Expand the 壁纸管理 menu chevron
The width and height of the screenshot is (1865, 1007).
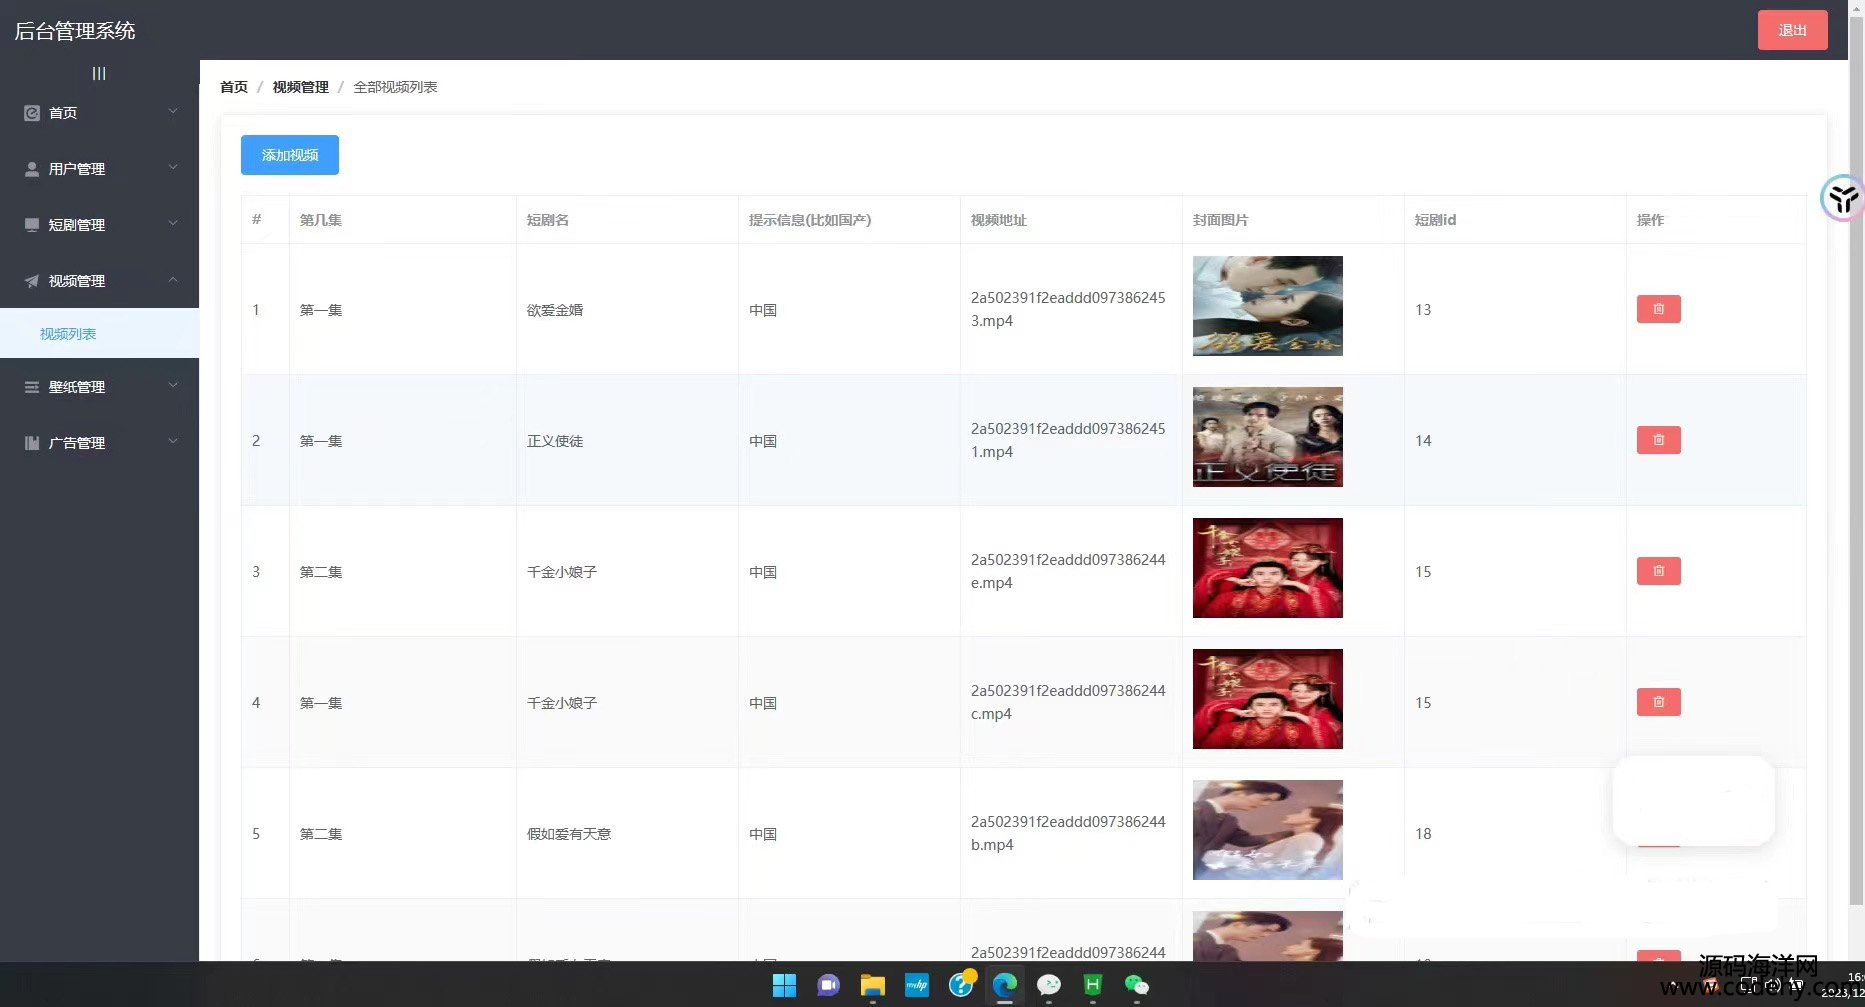tap(173, 386)
